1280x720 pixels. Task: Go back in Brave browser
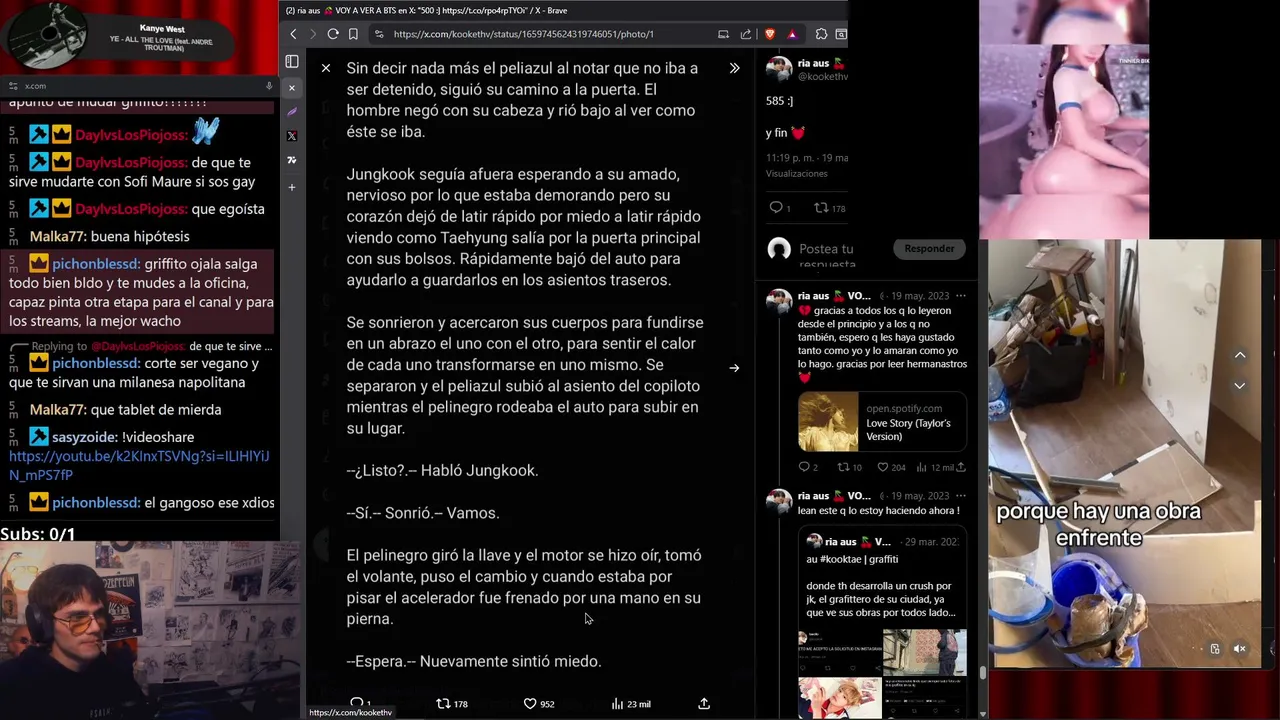(x=293, y=34)
